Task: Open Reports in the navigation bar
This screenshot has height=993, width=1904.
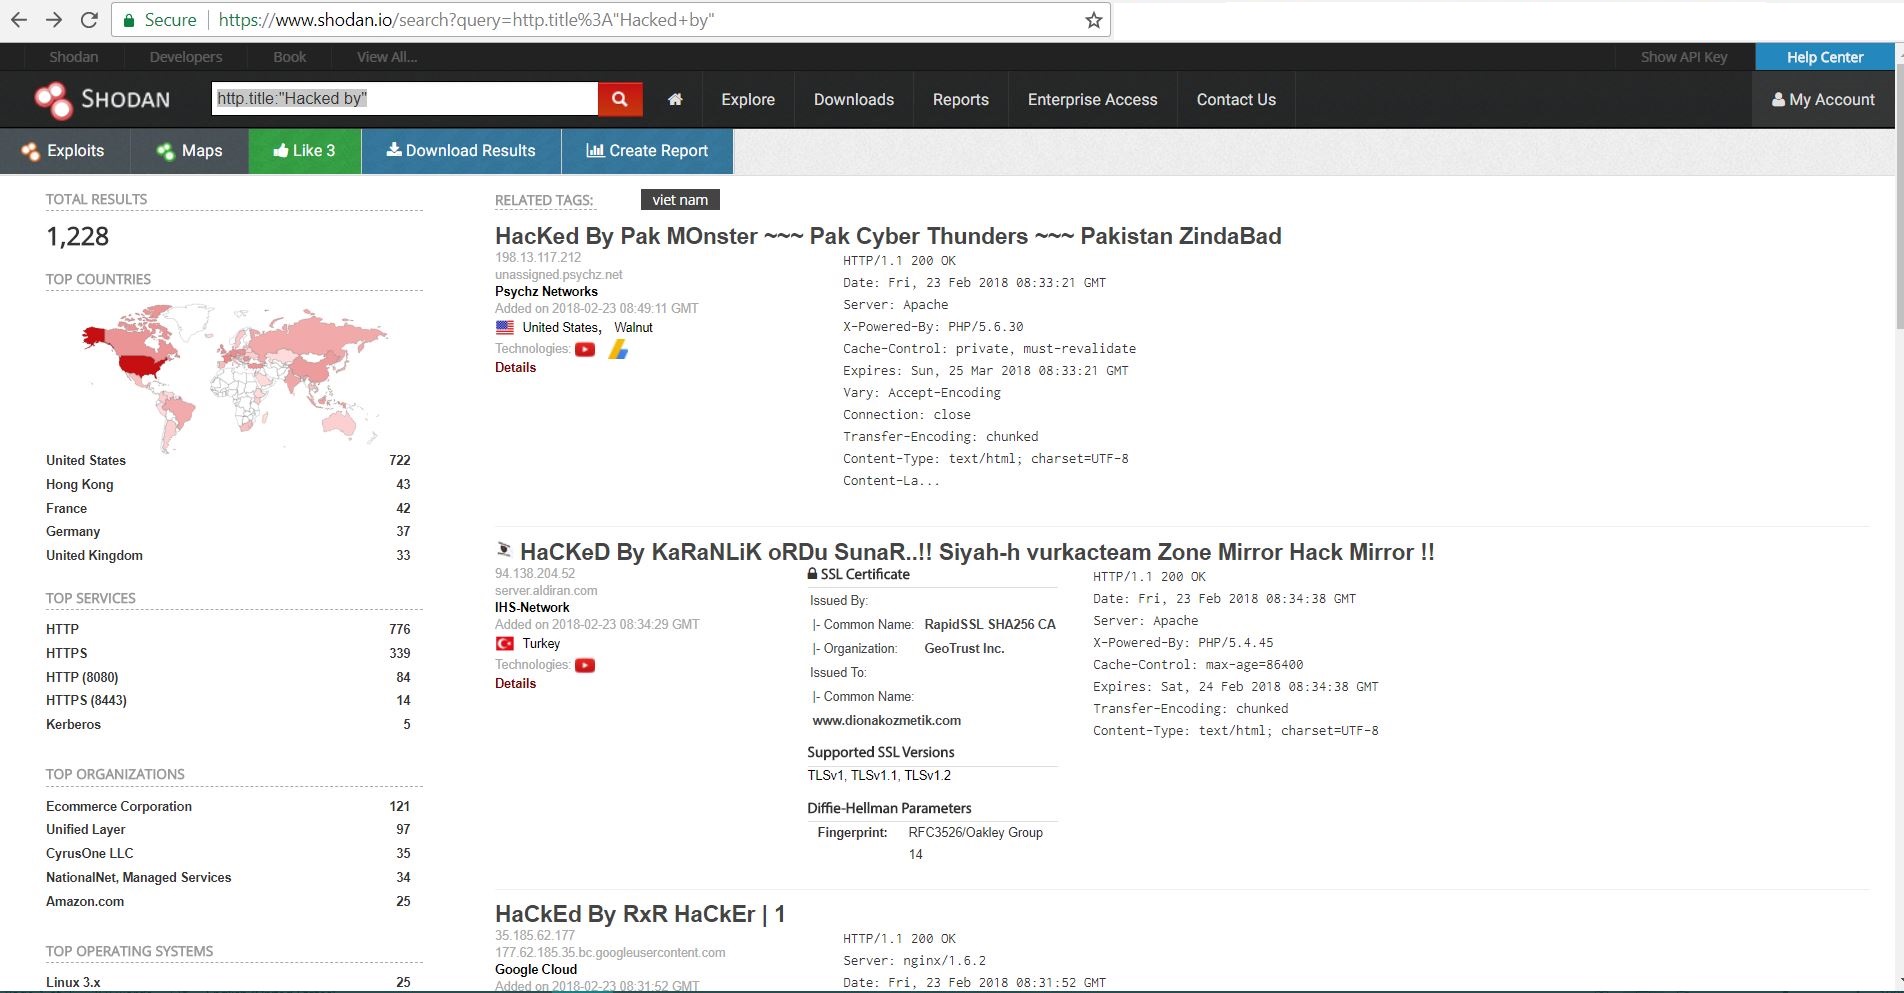Action: (961, 99)
